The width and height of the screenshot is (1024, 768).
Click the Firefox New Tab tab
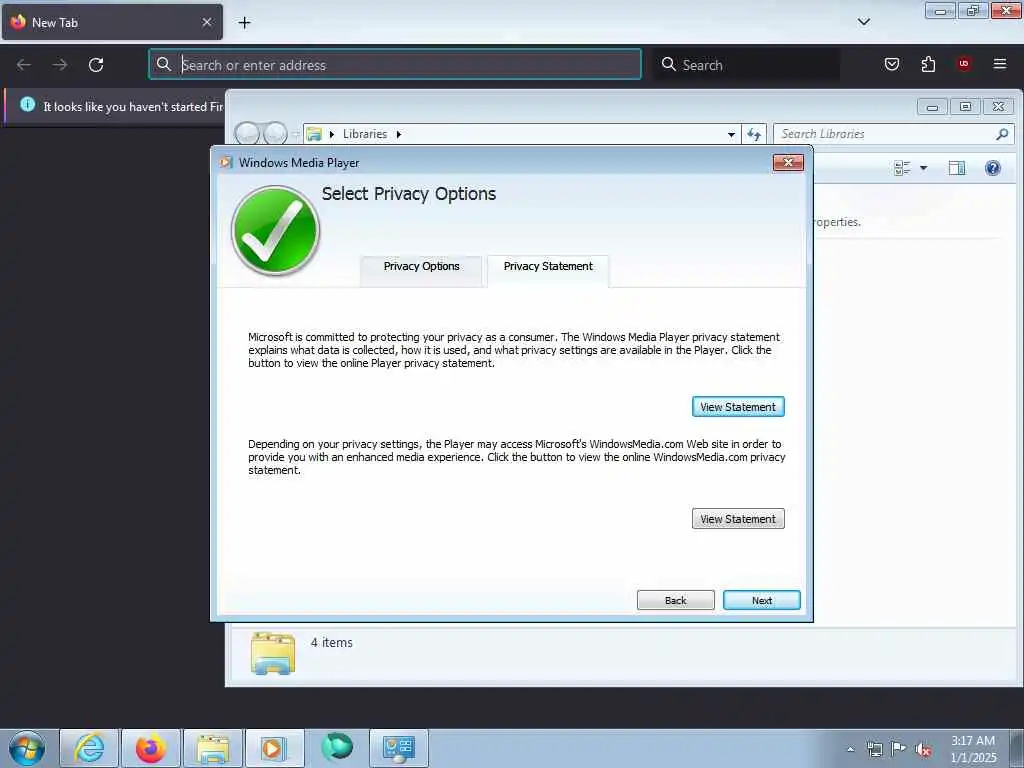coord(112,22)
